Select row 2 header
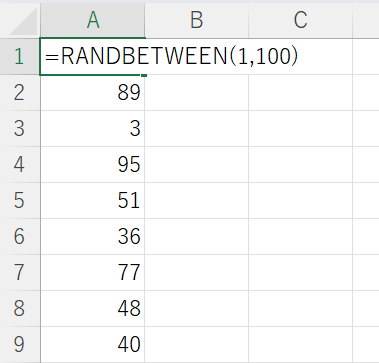Image resolution: width=379 pixels, height=363 pixels. [20, 92]
